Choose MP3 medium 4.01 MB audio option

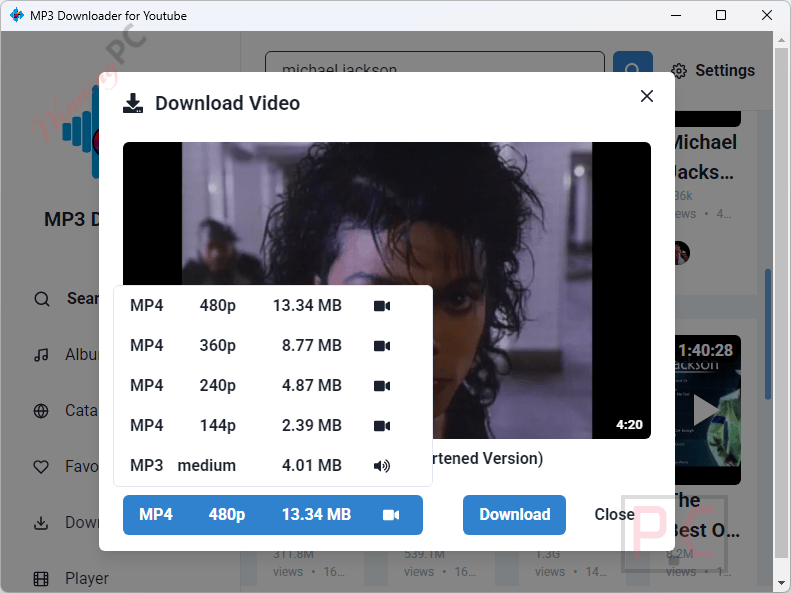[273, 465]
